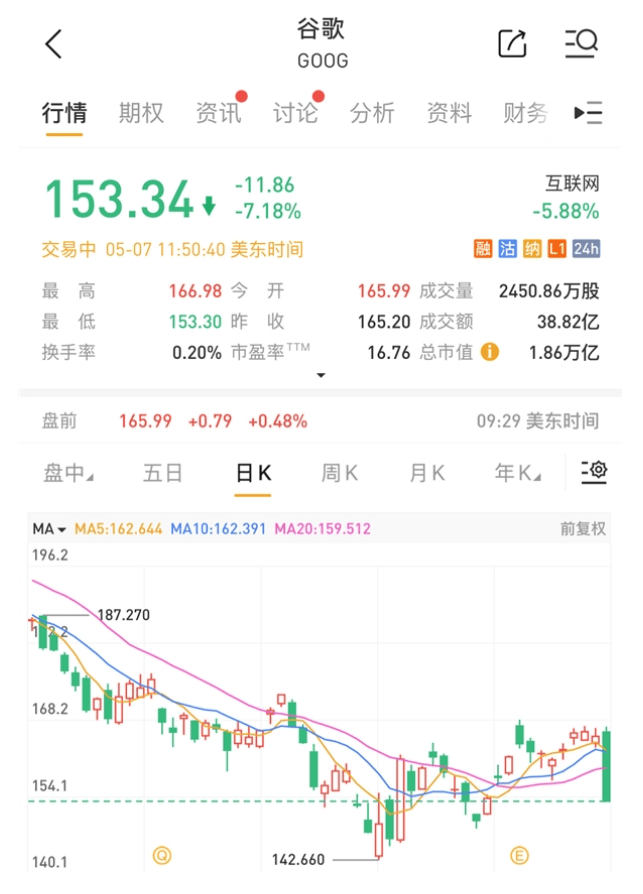Switch to the 期权 tab

141,112
